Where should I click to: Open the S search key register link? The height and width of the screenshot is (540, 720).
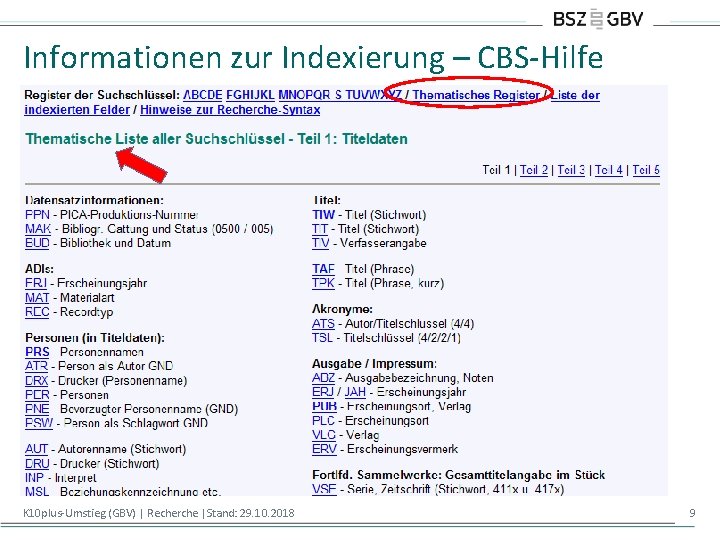338,95
